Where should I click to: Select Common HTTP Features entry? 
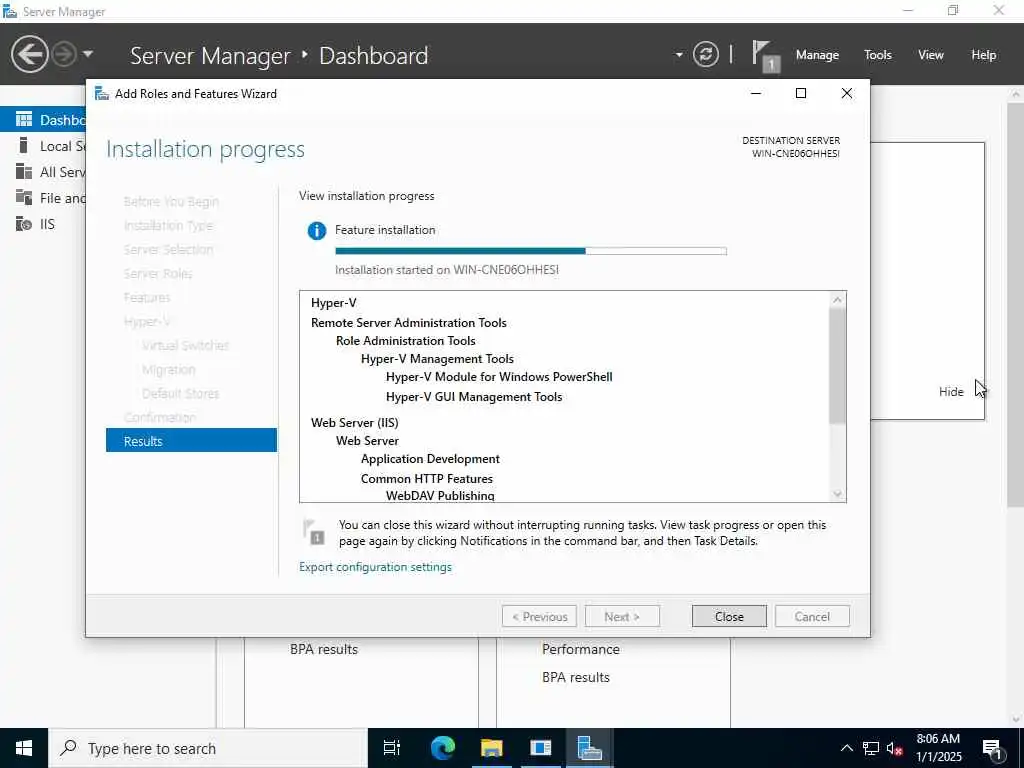click(427, 479)
